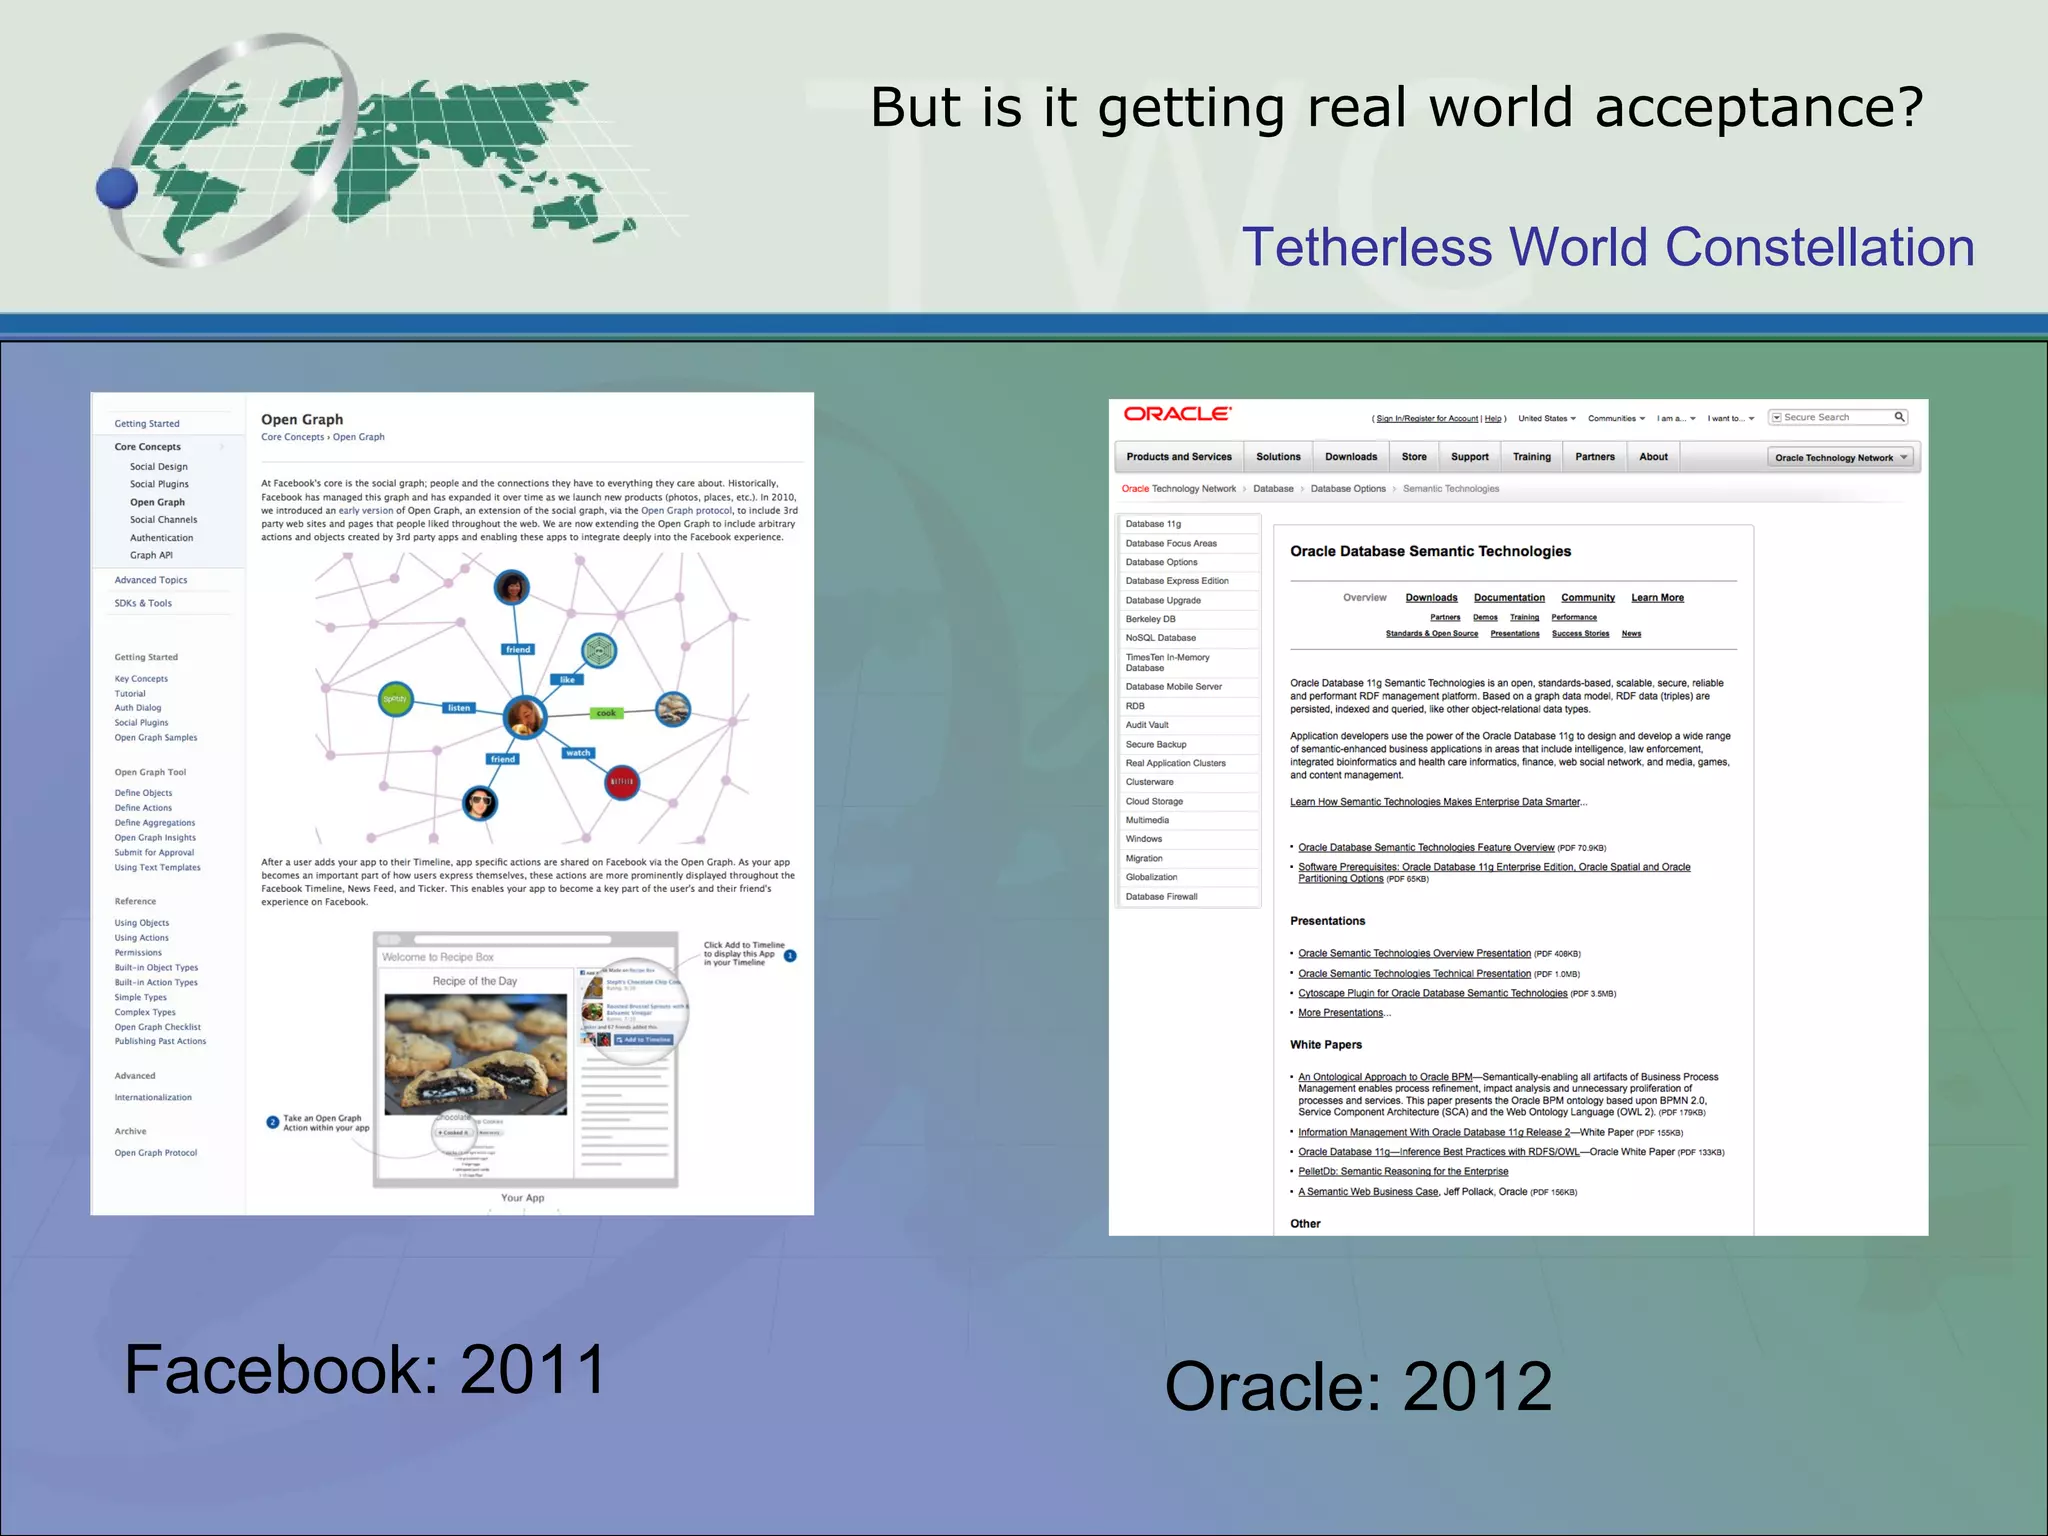
Task: Click the Netflix node in graph
Action: point(622,782)
